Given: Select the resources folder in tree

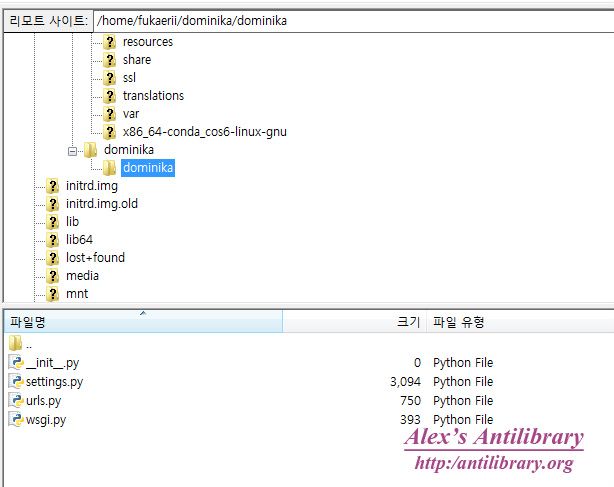Looking at the screenshot, I should click(x=148, y=42).
